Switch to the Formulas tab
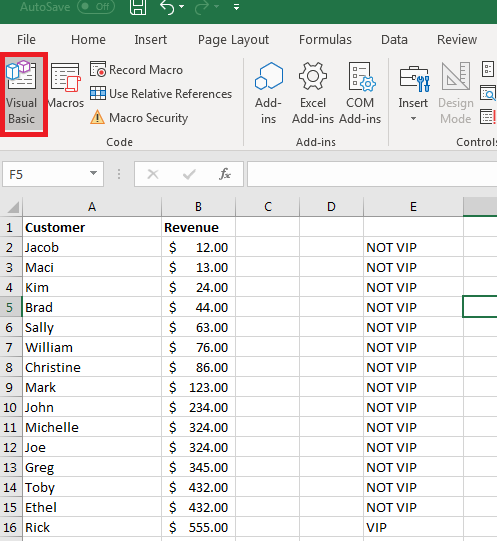Screen dimensions: 497x541 325,40
